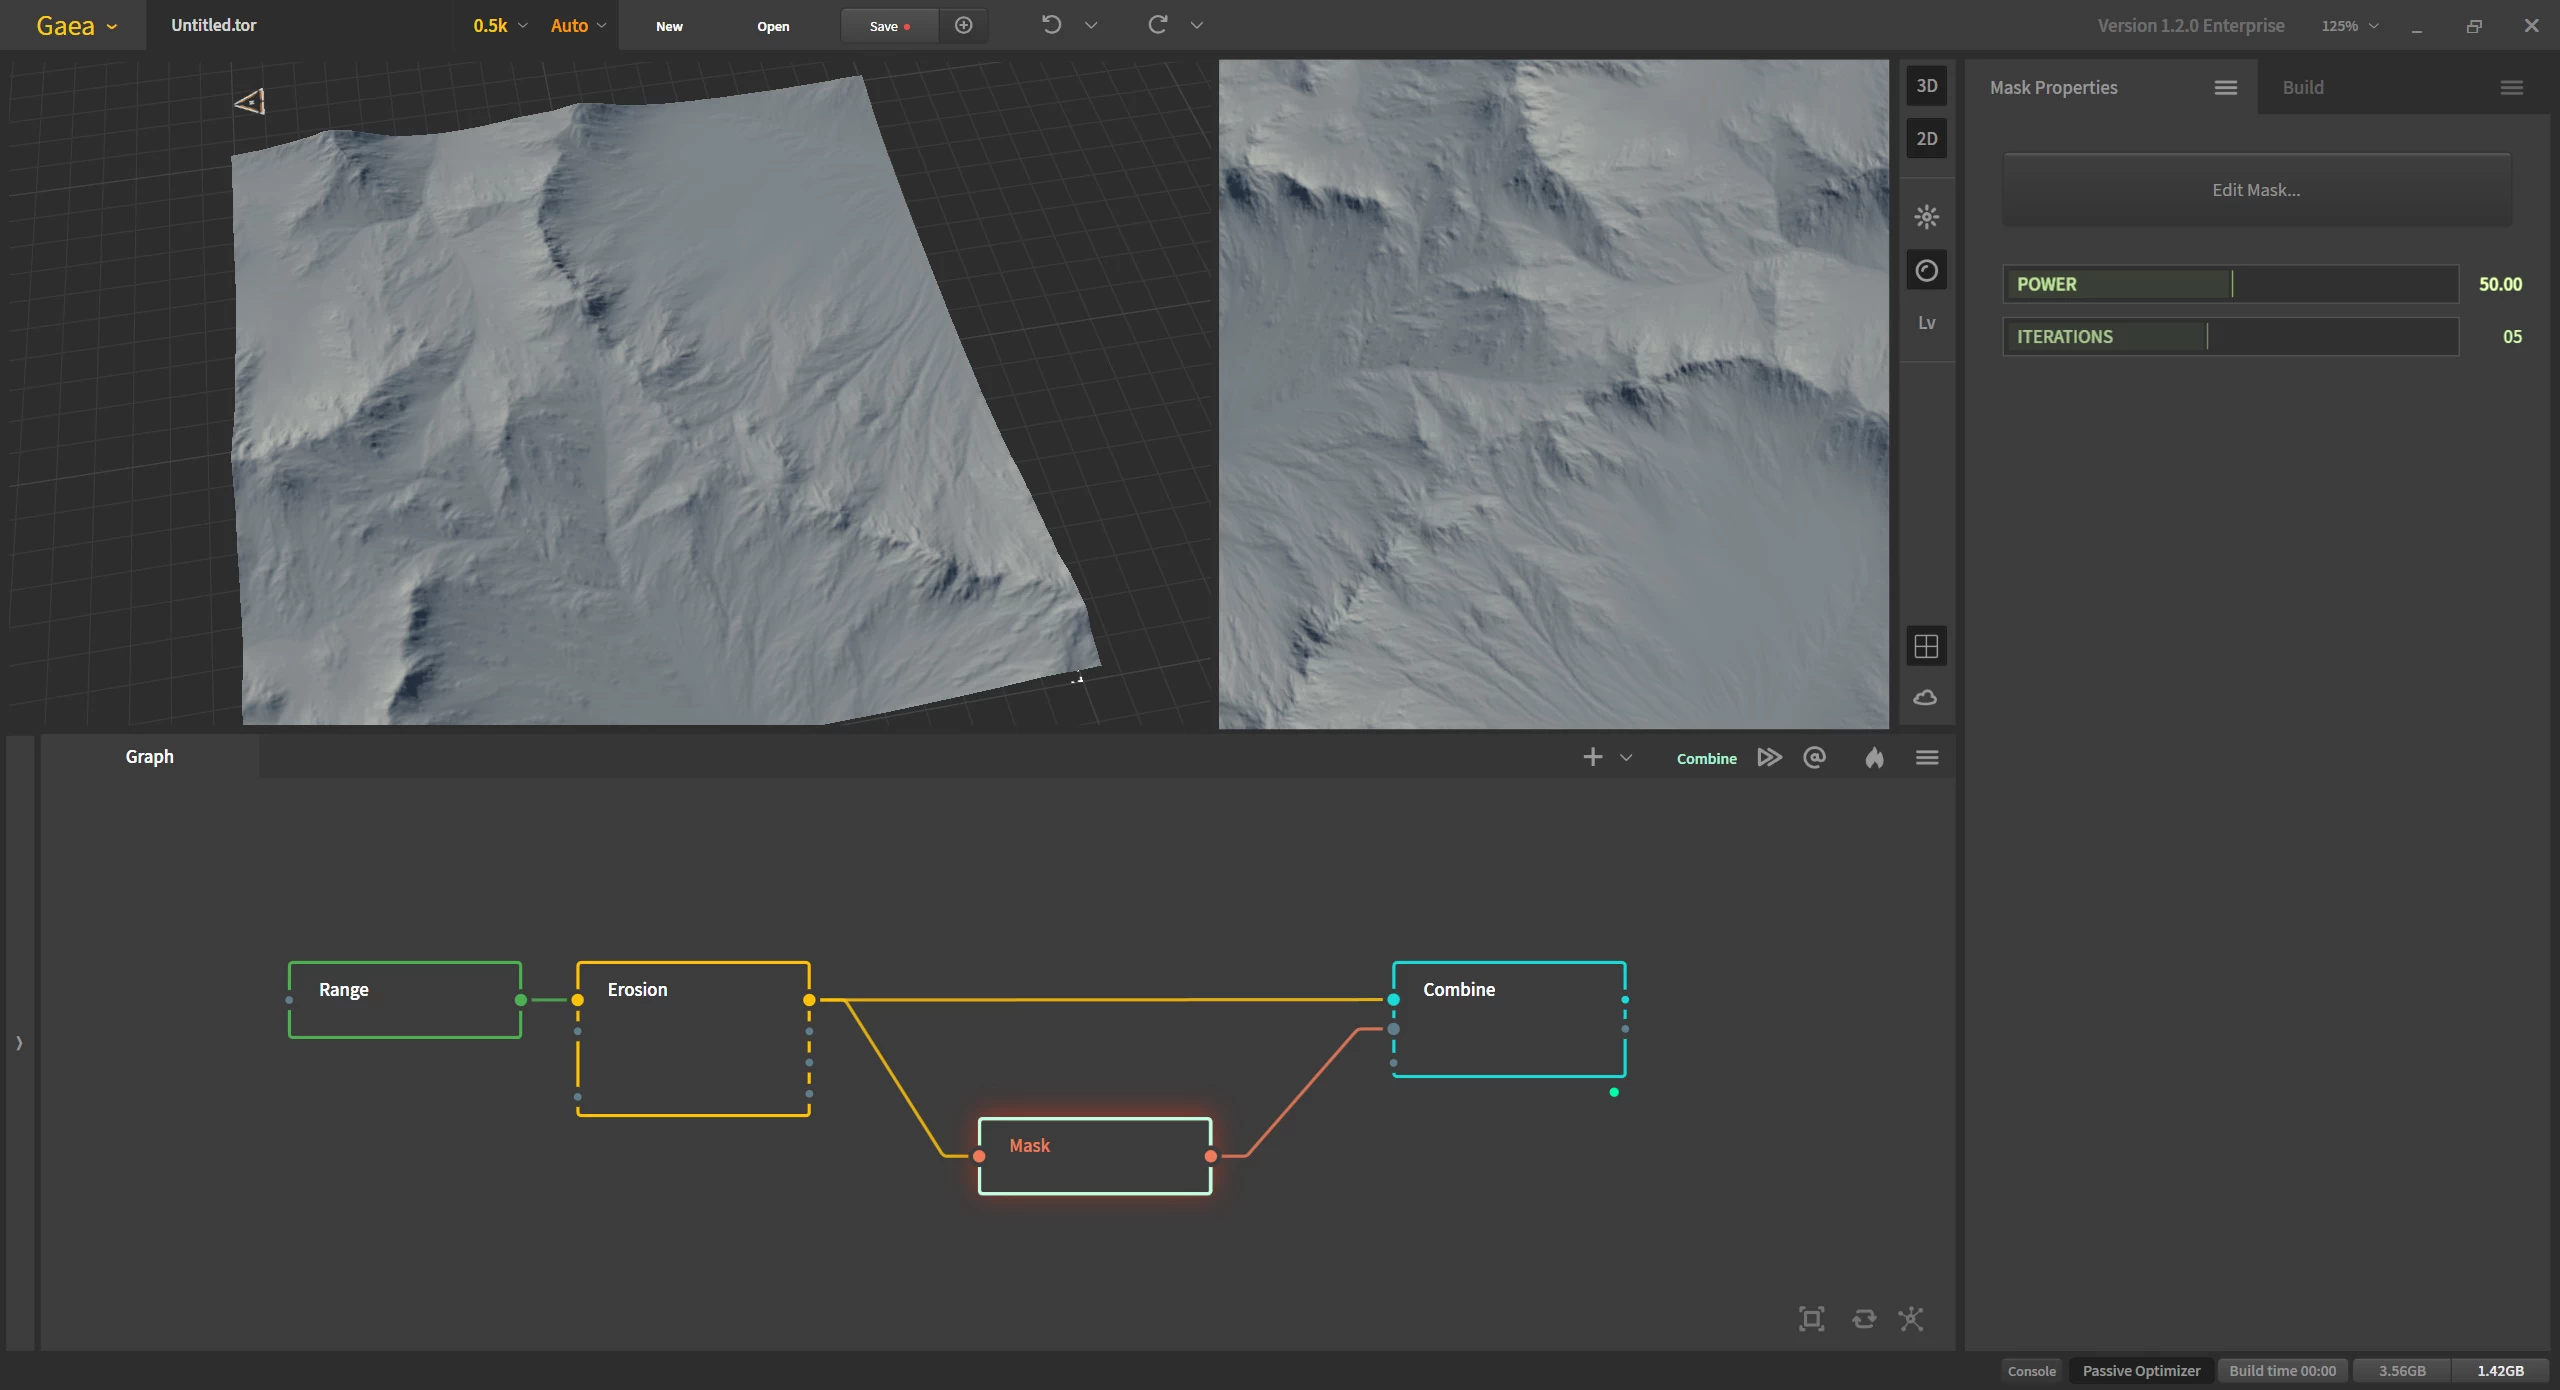
Task: Click the fast-forward build arrows icon
Action: click(1769, 757)
